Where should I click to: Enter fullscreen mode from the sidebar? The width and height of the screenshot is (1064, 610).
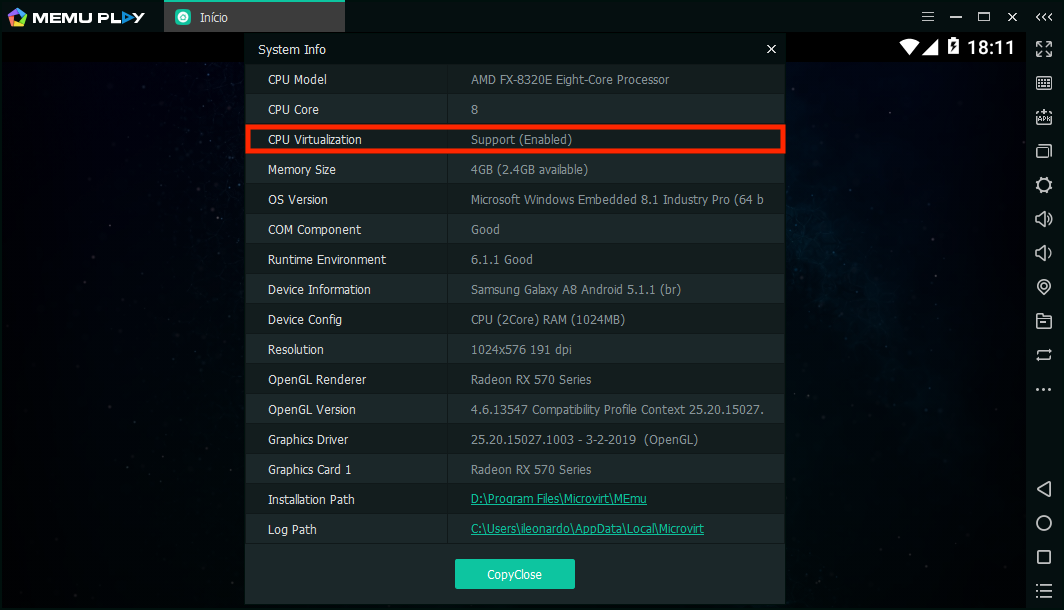[1044, 48]
